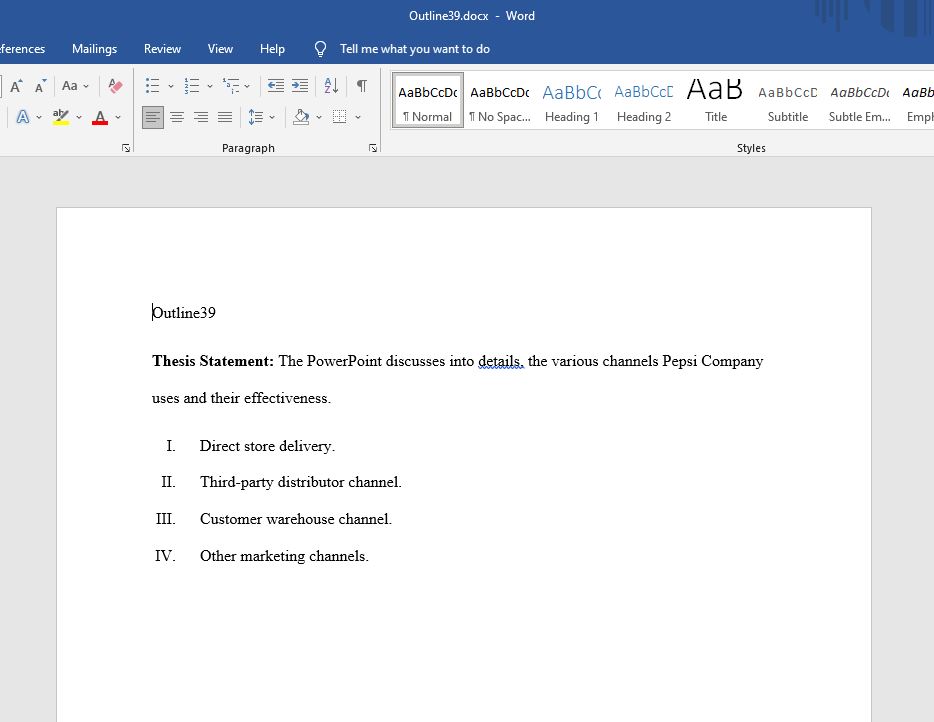The width and height of the screenshot is (934, 722).
Task: Open the Font dialog launcher
Action: [x=126, y=148]
